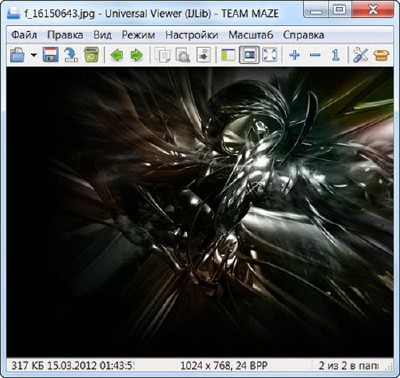Zoom out with the minus icon

[x=315, y=55]
